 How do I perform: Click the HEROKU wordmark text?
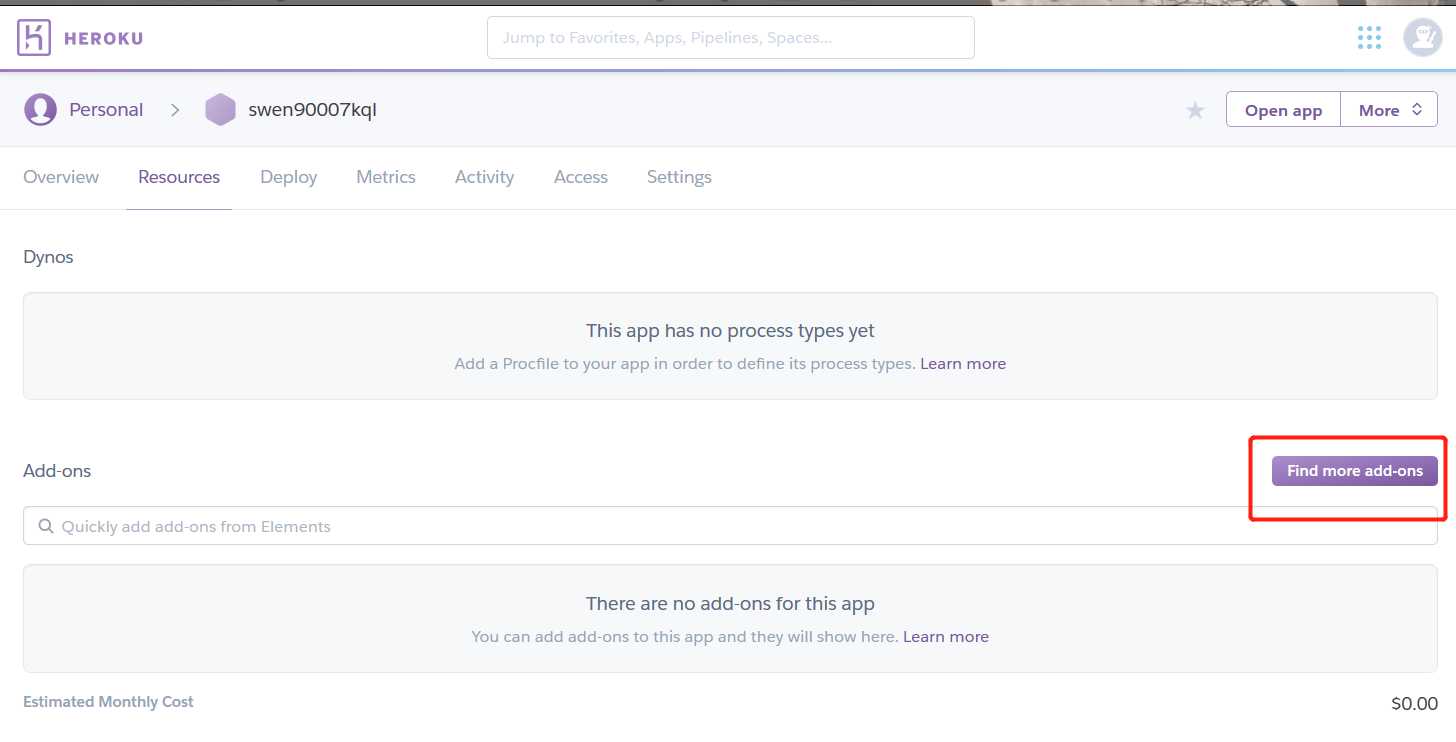pyautogui.click(x=103, y=39)
